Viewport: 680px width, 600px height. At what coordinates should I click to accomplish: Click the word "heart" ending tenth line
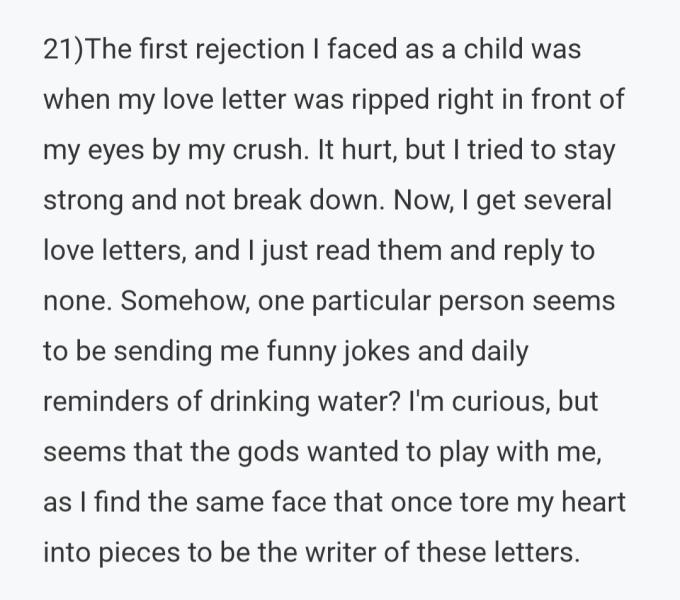point(593,502)
